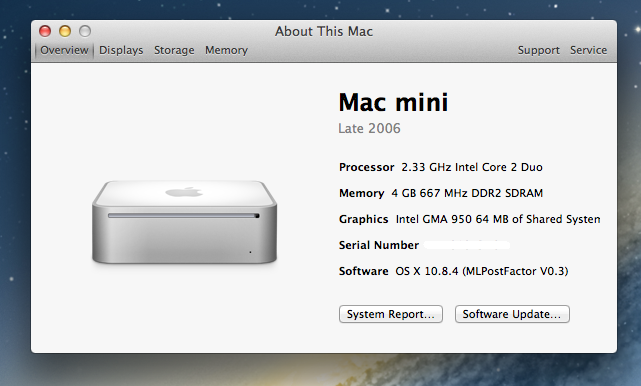The image size is (641, 386).
Task: Open the Storage tab
Action: (174, 50)
